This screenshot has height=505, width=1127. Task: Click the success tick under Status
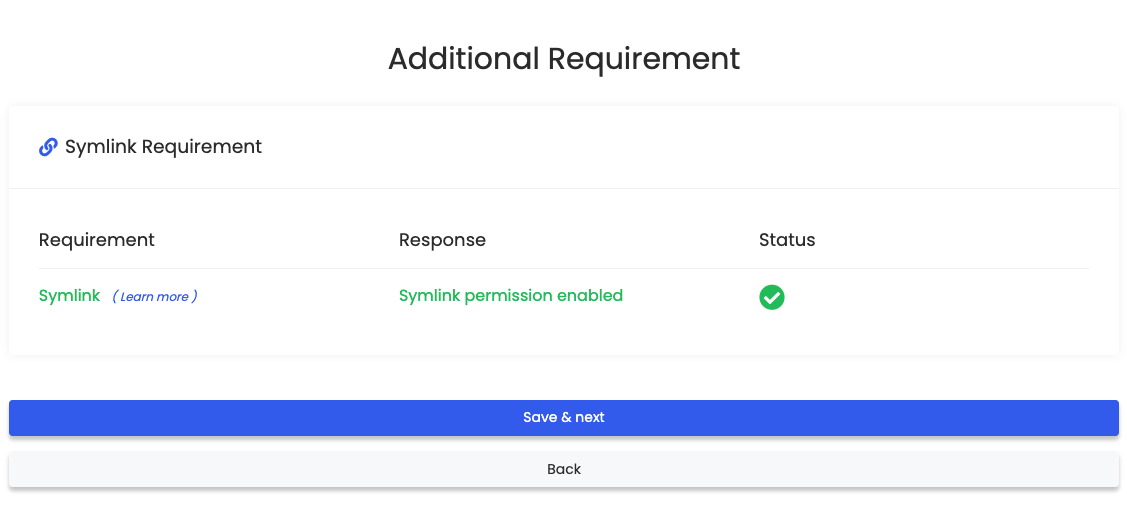(x=771, y=297)
